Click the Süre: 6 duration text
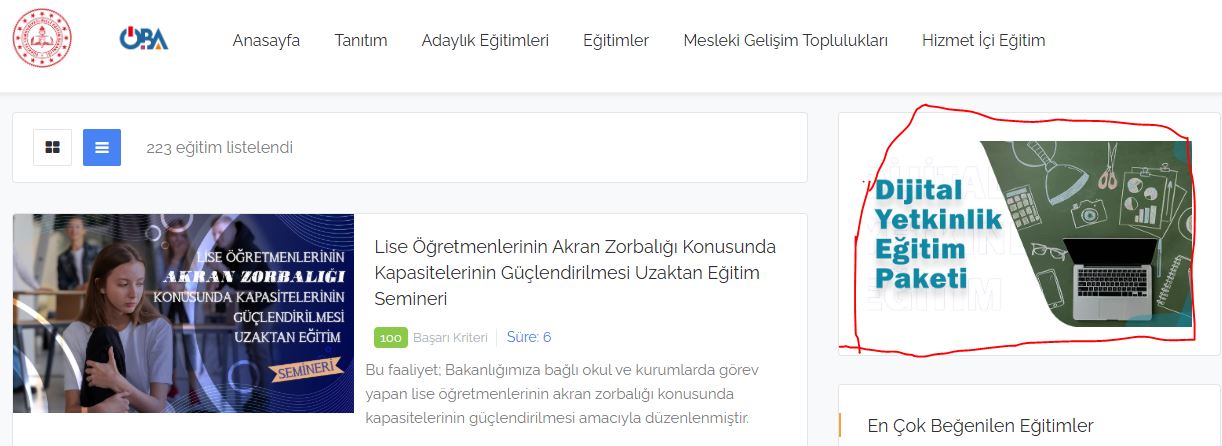This screenshot has height=446, width=1222. (529, 337)
